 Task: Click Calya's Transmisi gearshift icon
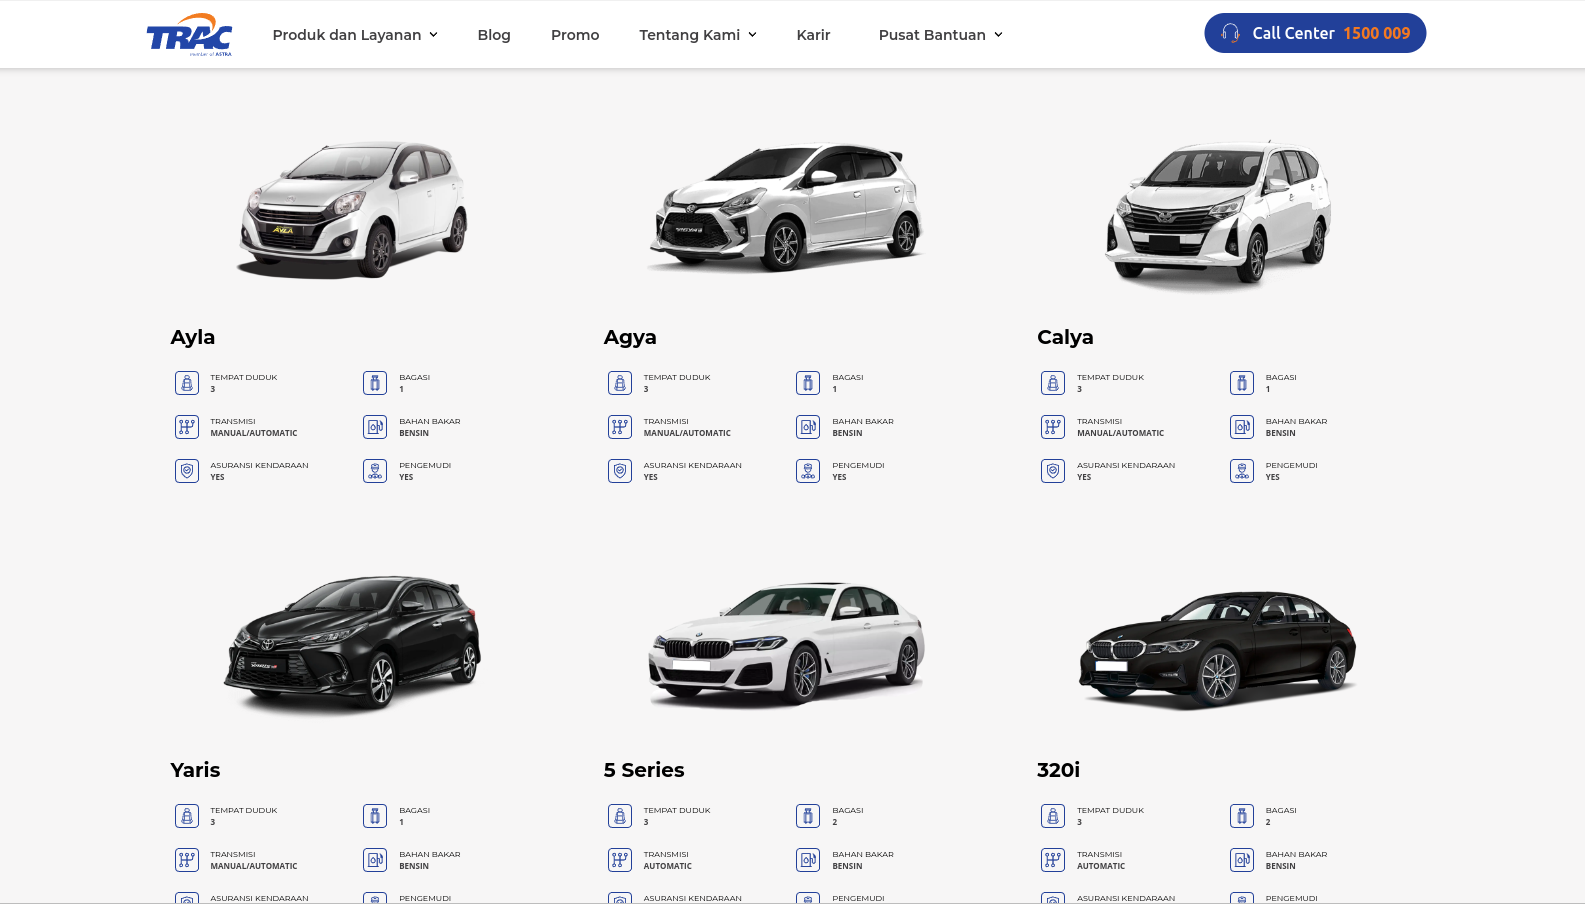1053,427
